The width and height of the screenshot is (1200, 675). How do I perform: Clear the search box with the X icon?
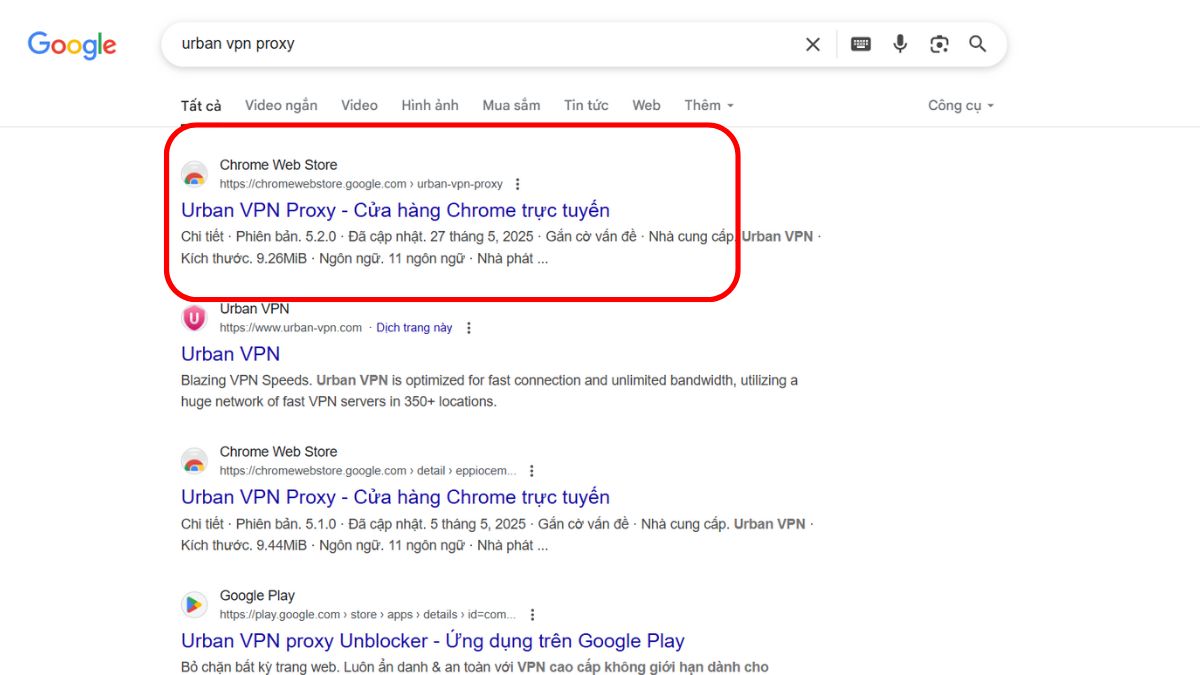(813, 44)
